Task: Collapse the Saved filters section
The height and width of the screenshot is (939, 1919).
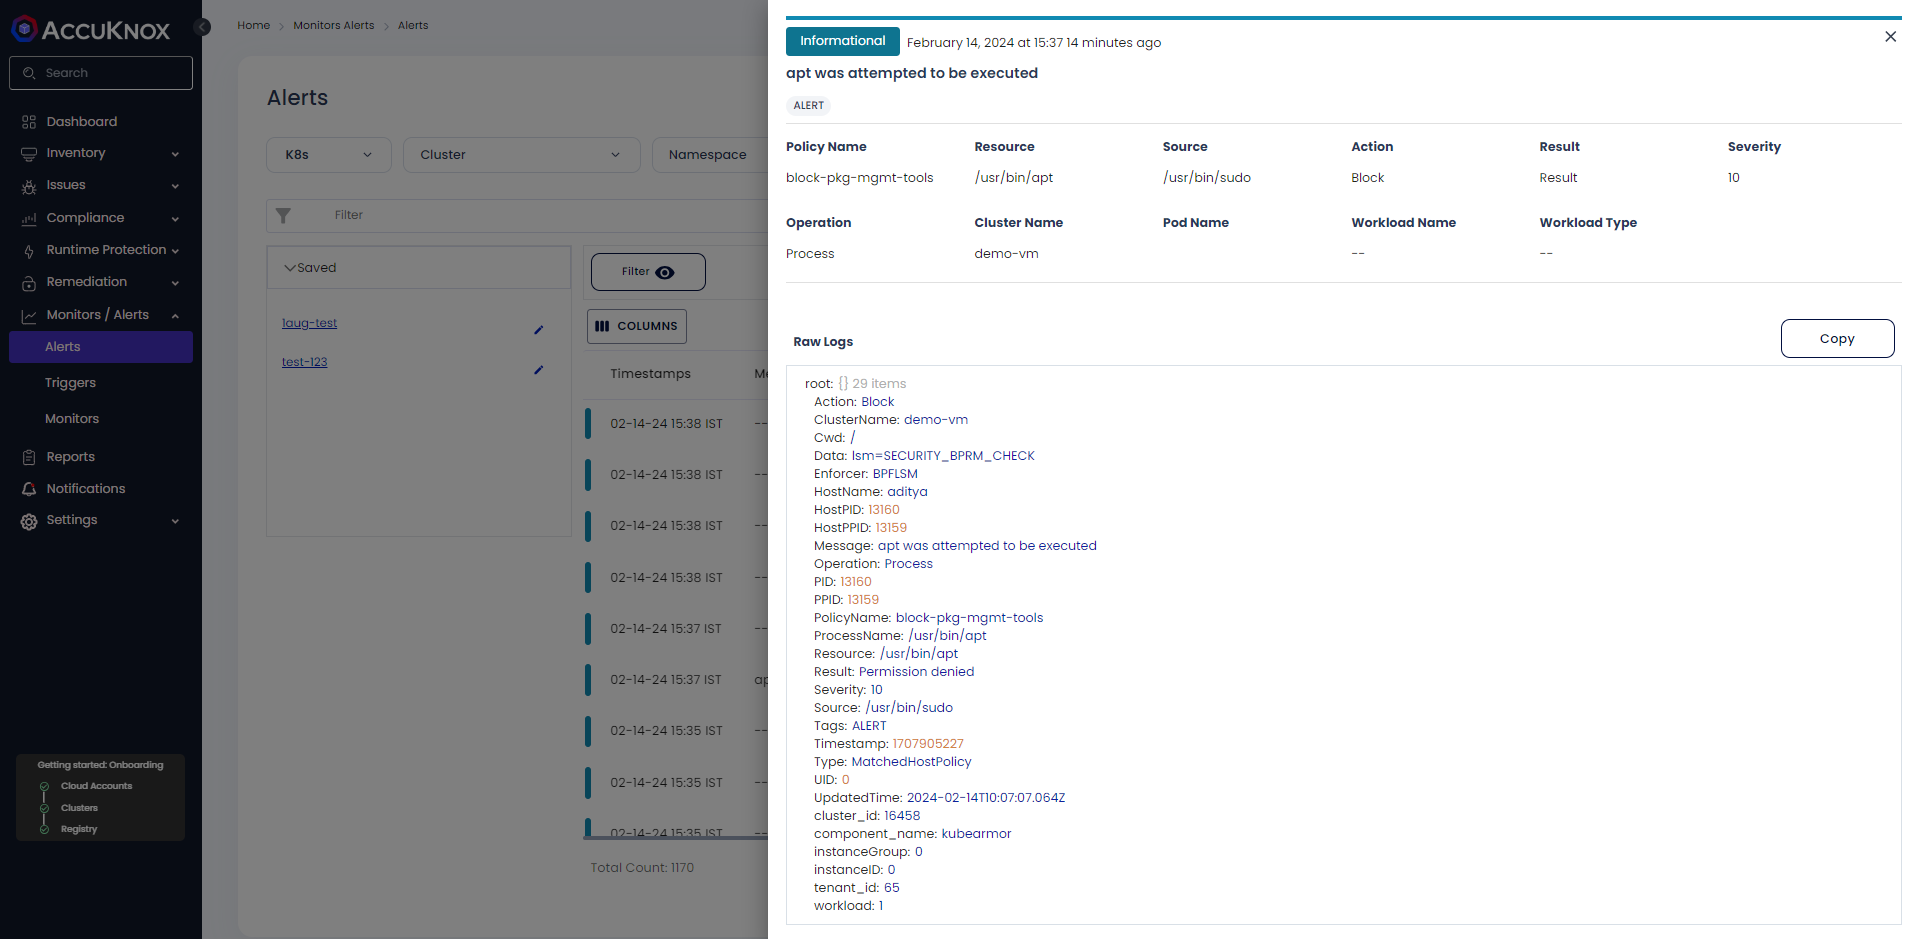Action: 292,267
